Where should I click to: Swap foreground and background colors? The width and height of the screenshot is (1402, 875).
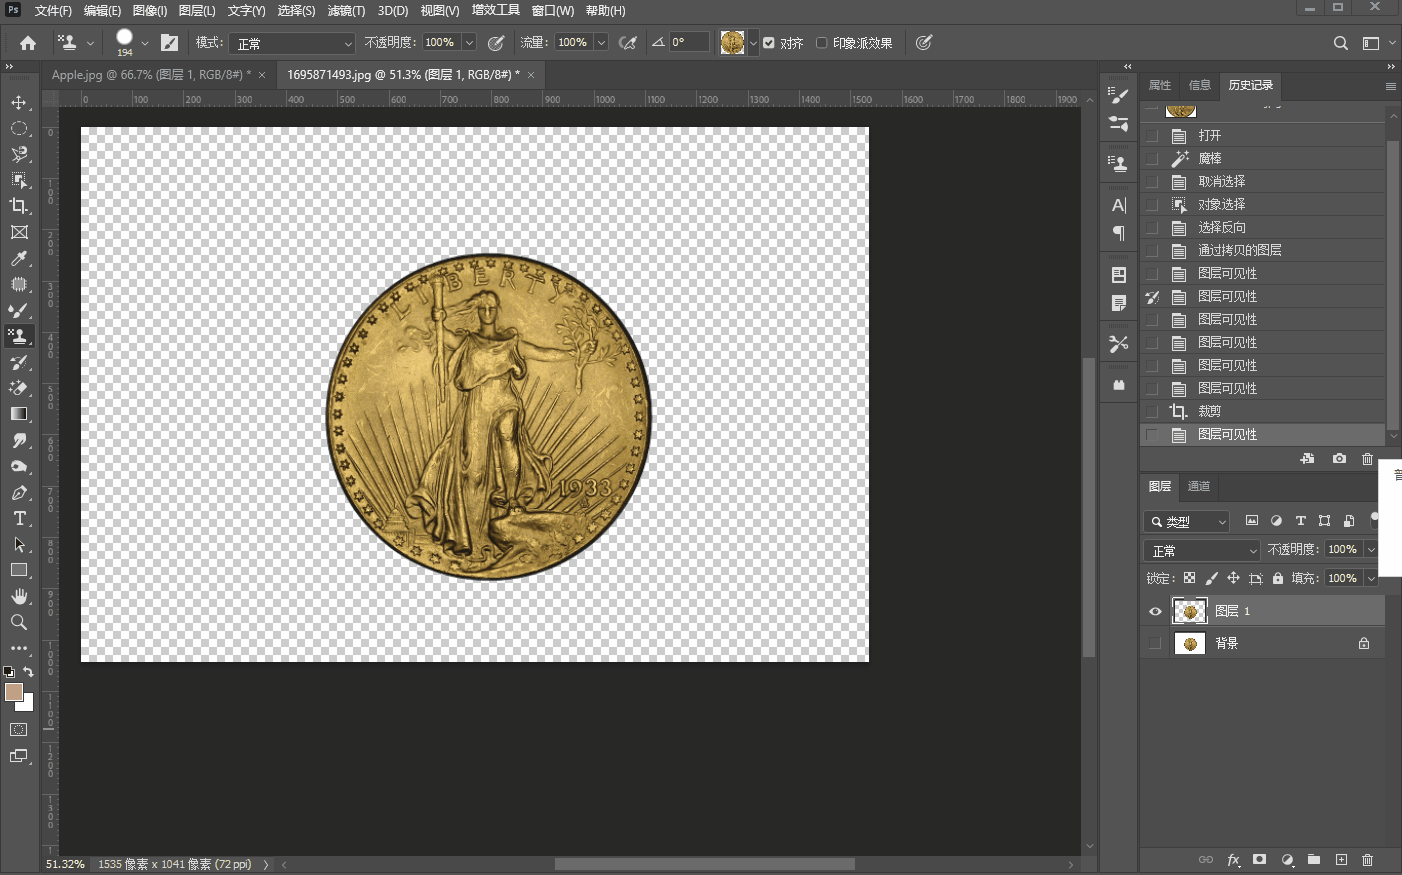[x=28, y=672]
